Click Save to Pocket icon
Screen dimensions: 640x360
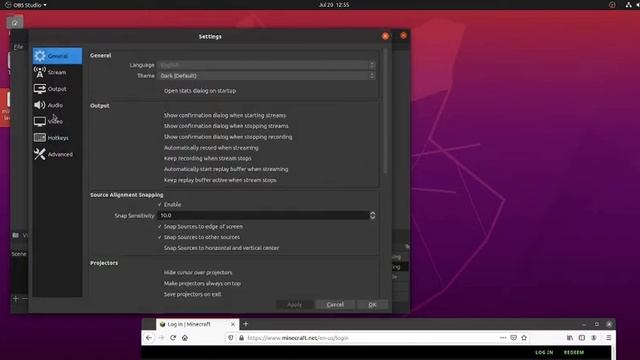pos(514,338)
